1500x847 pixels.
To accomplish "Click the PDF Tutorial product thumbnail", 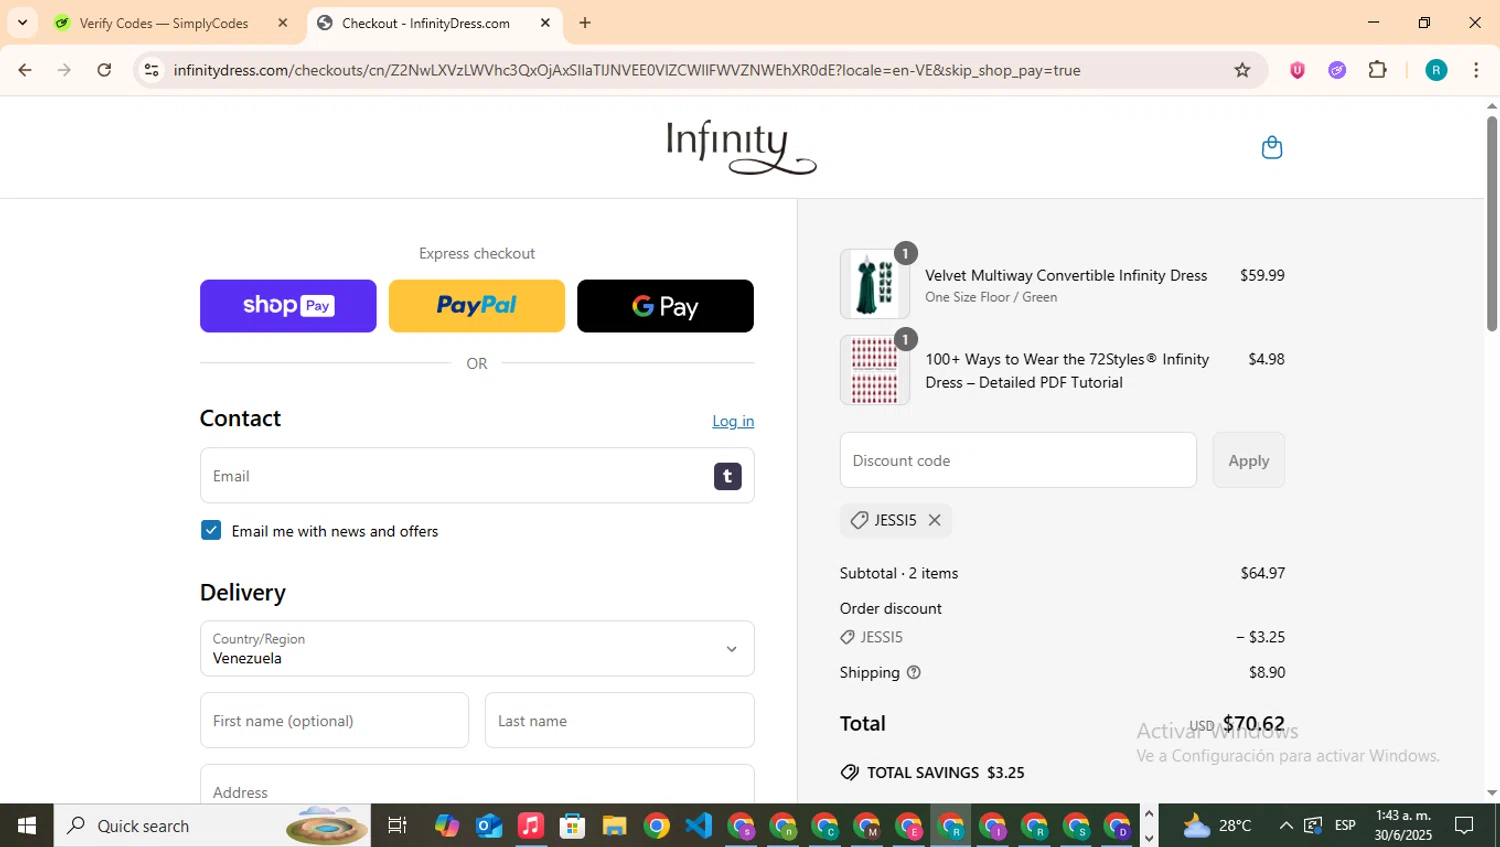I will pos(875,370).
